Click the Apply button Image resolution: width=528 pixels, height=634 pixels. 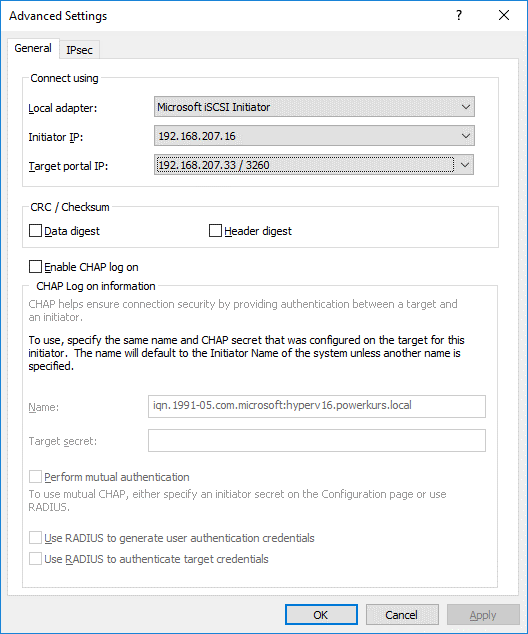coord(483,615)
